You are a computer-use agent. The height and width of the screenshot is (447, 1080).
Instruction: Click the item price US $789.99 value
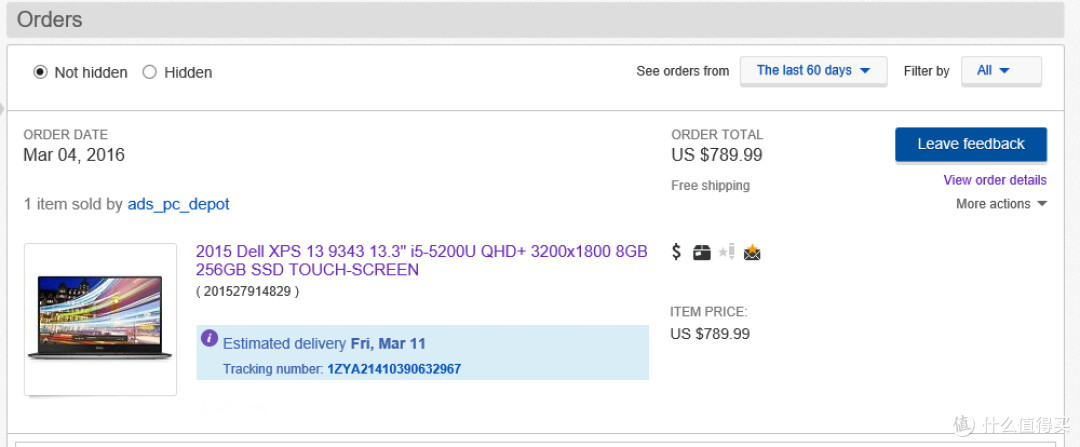(710, 334)
